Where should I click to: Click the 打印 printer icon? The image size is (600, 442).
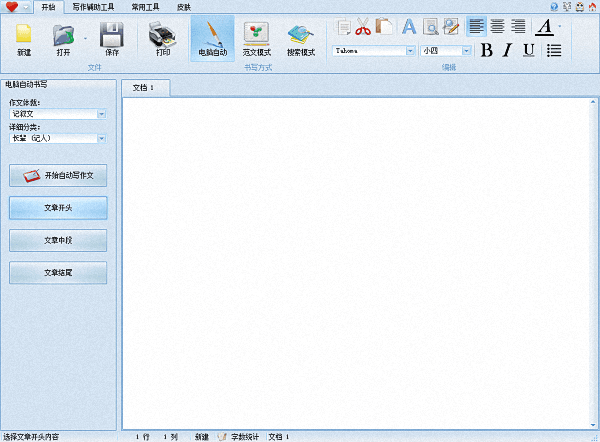[x=163, y=38]
